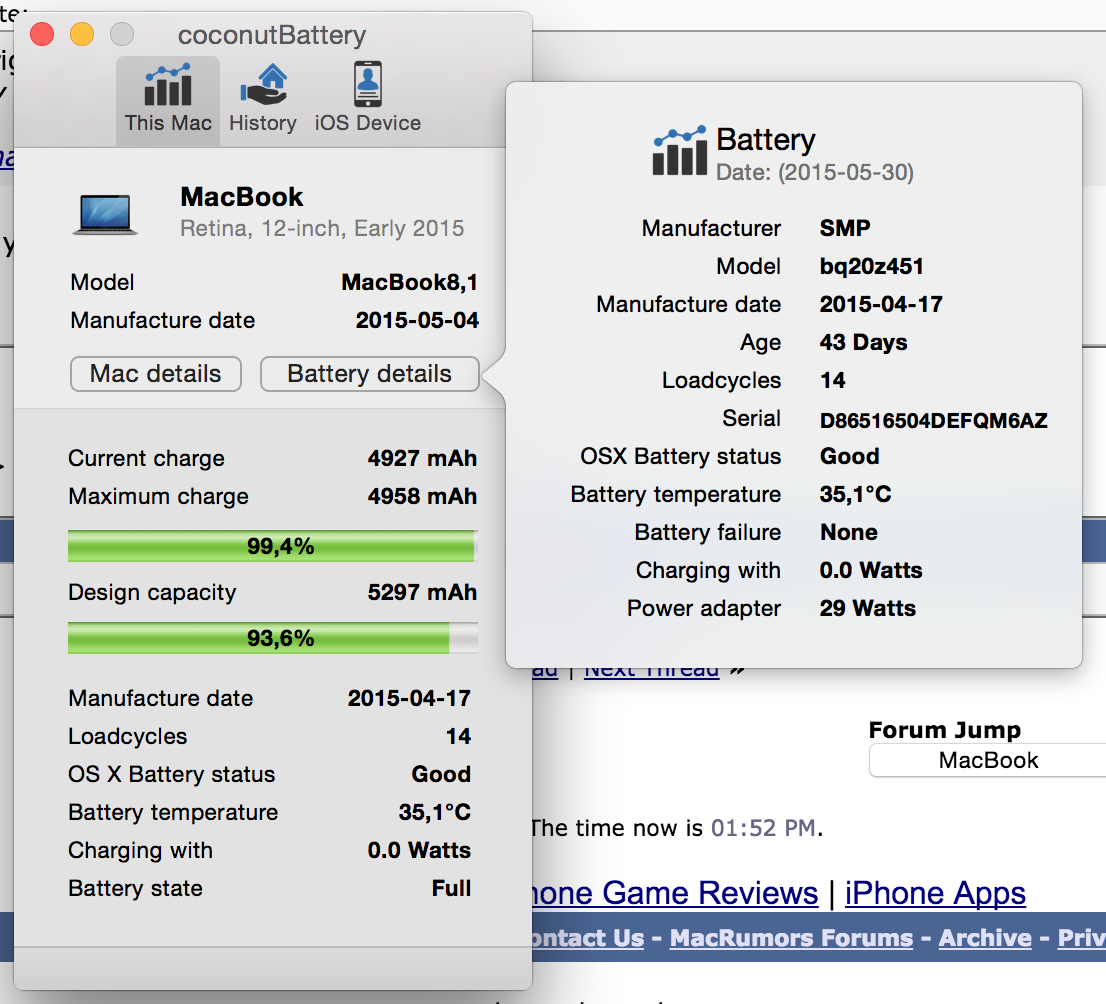Click the 01:52 PM time text
This screenshot has height=1004, width=1106.
pos(763,828)
